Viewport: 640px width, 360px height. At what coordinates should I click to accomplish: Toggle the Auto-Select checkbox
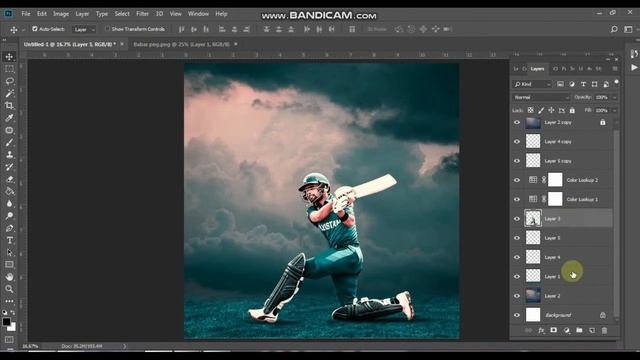click(35, 29)
